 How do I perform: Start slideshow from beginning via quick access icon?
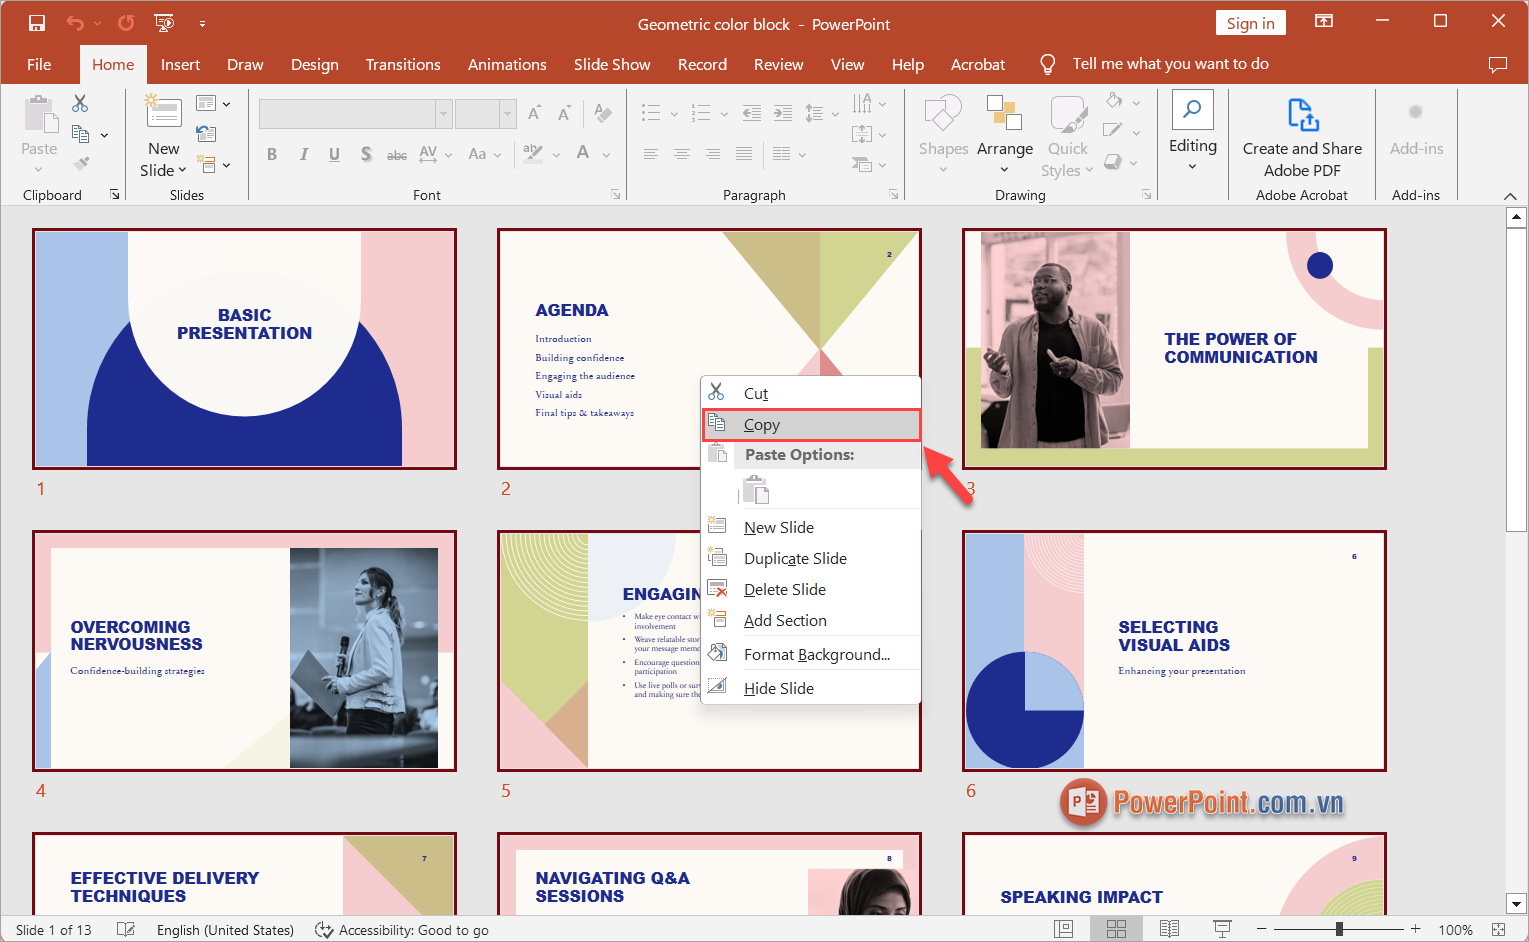point(164,23)
